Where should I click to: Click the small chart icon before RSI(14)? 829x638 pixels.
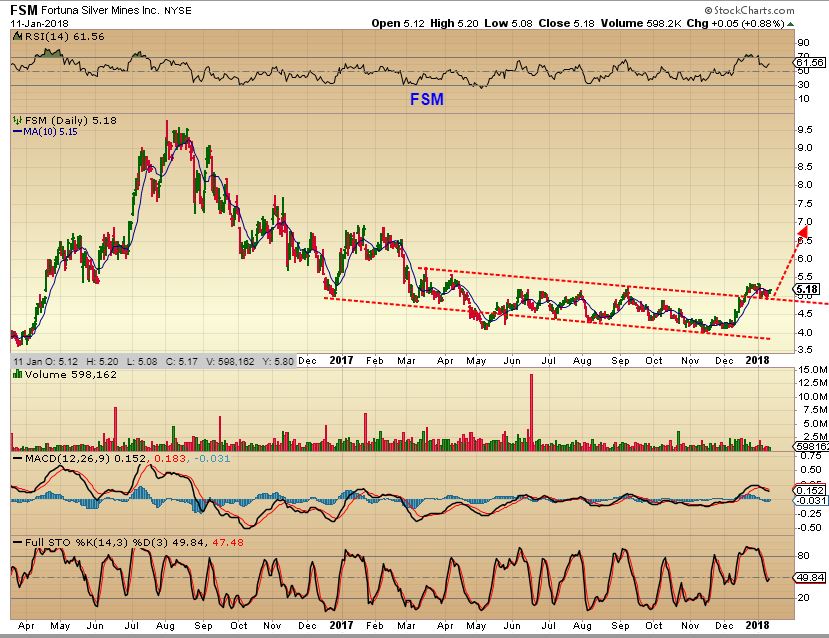click(x=17, y=36)
